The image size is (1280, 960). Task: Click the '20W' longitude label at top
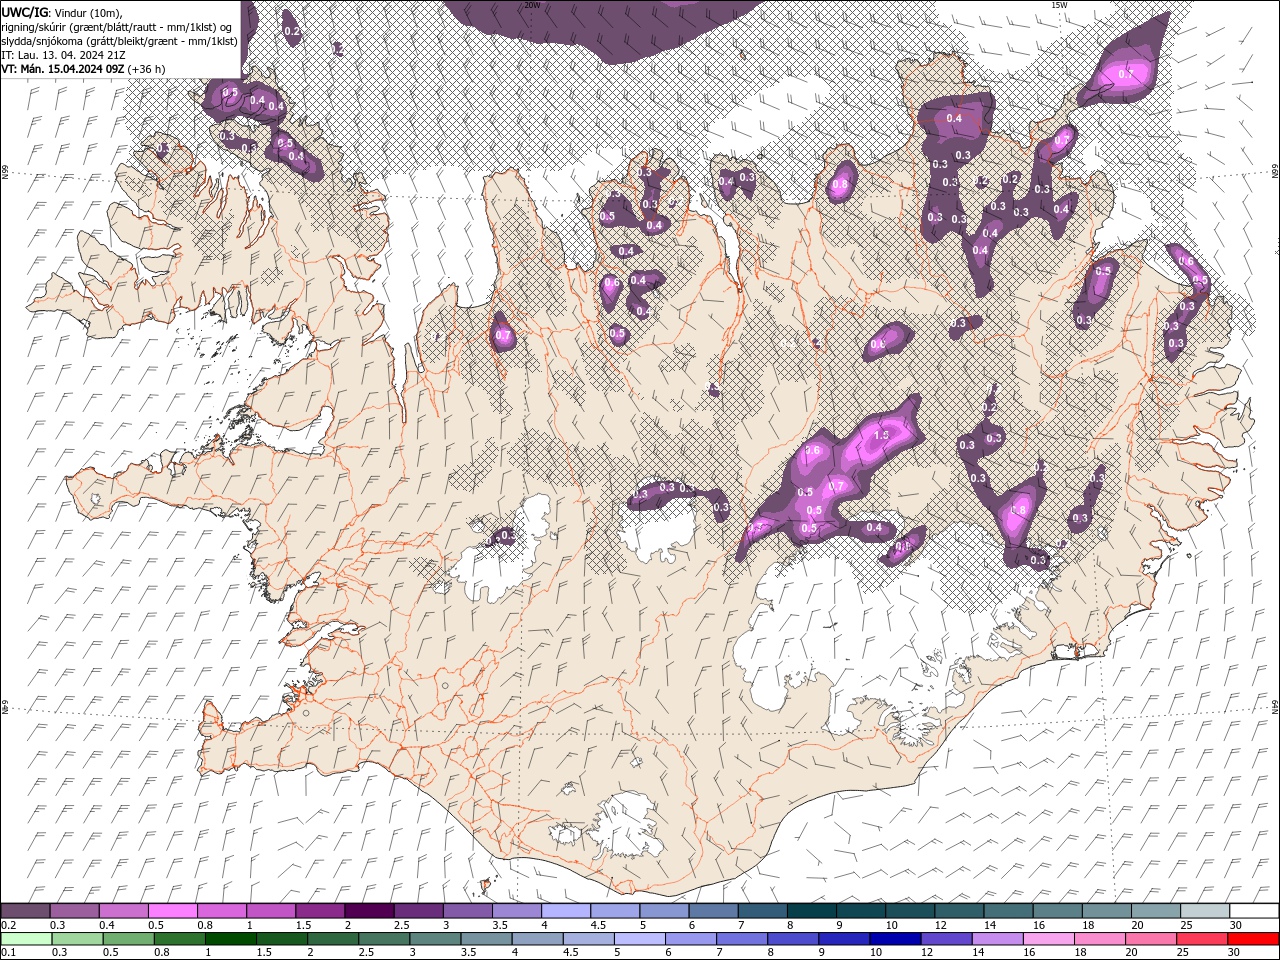click(532, 5)
